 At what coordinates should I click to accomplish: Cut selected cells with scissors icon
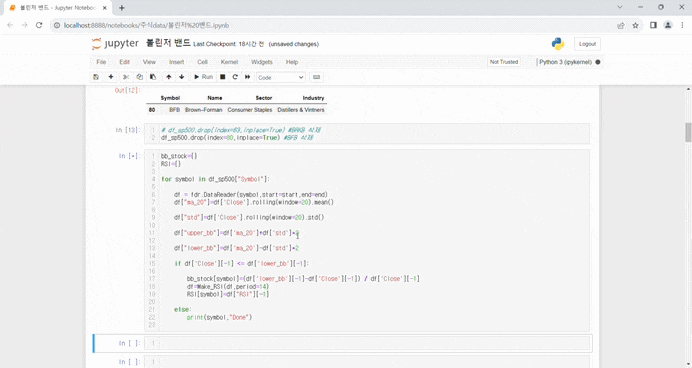tap(126, 77)
